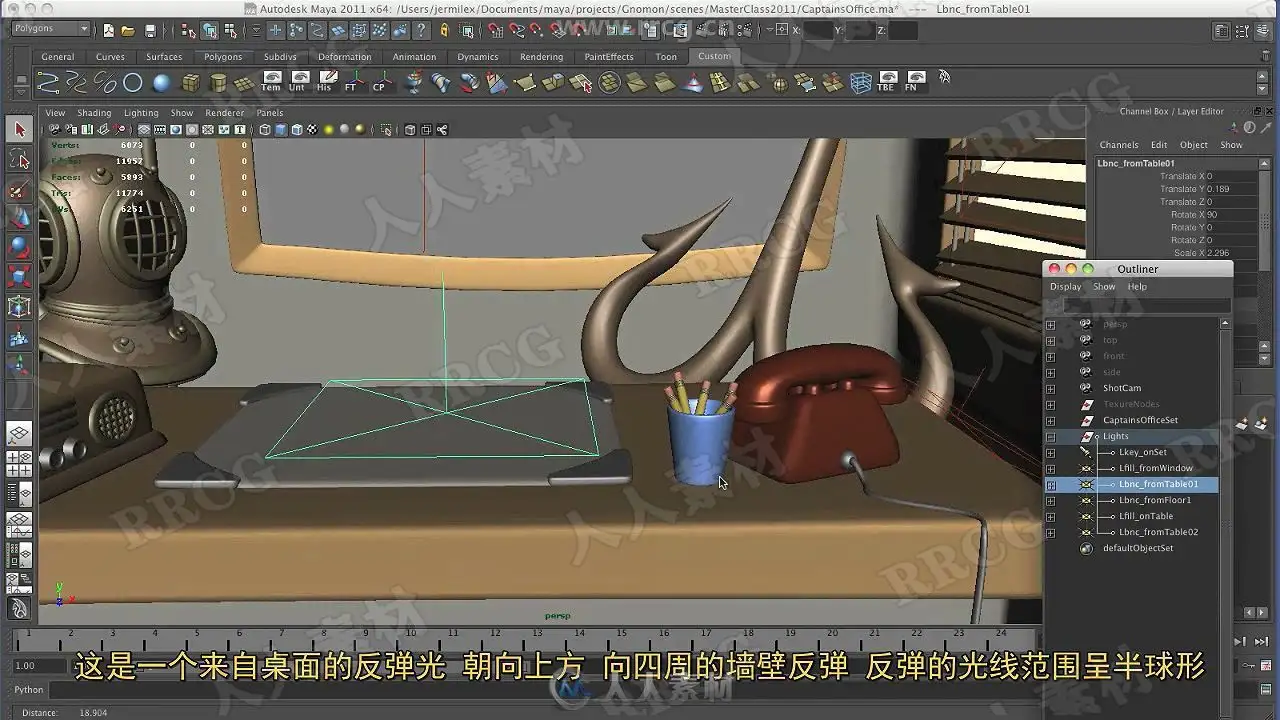Toggle select by hierarchy mode
Image resolution: width=1280 pixels, height=720 pixels.
[189, 31]
